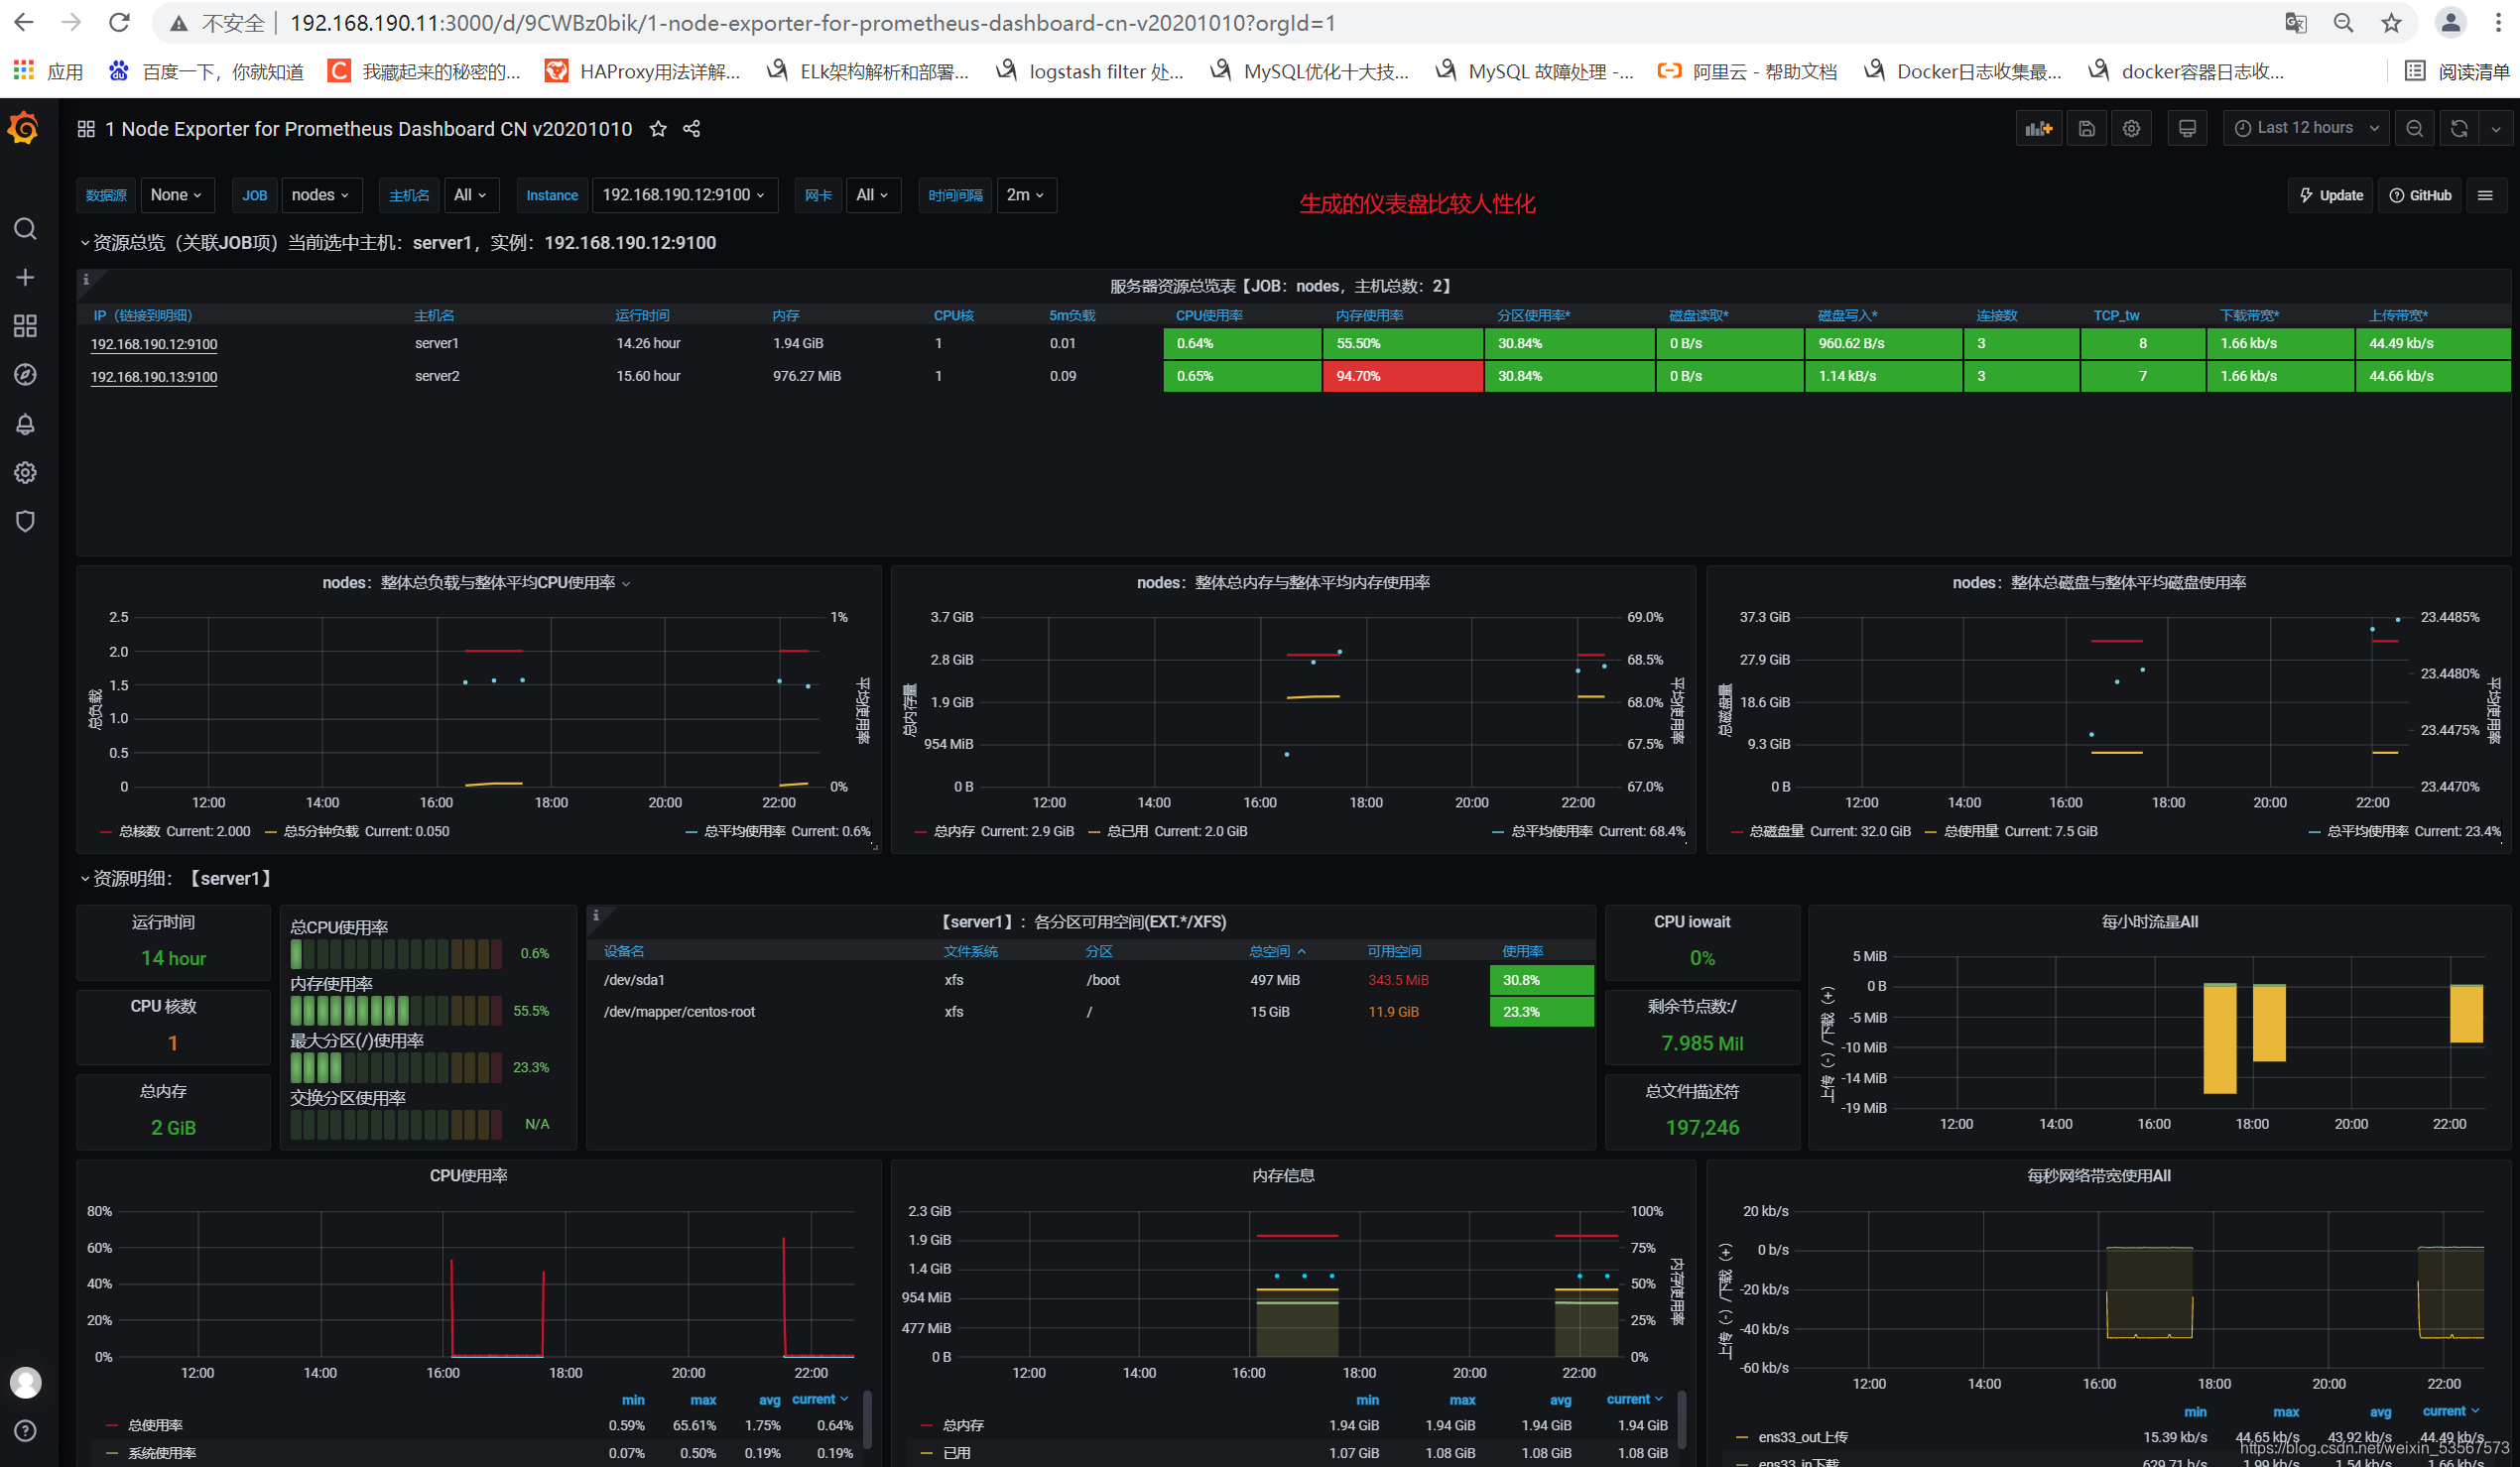Sort by 运行时间 column header
Image resolution: width=2520 pixels, height=1467 pixels.
pos(642,315)
